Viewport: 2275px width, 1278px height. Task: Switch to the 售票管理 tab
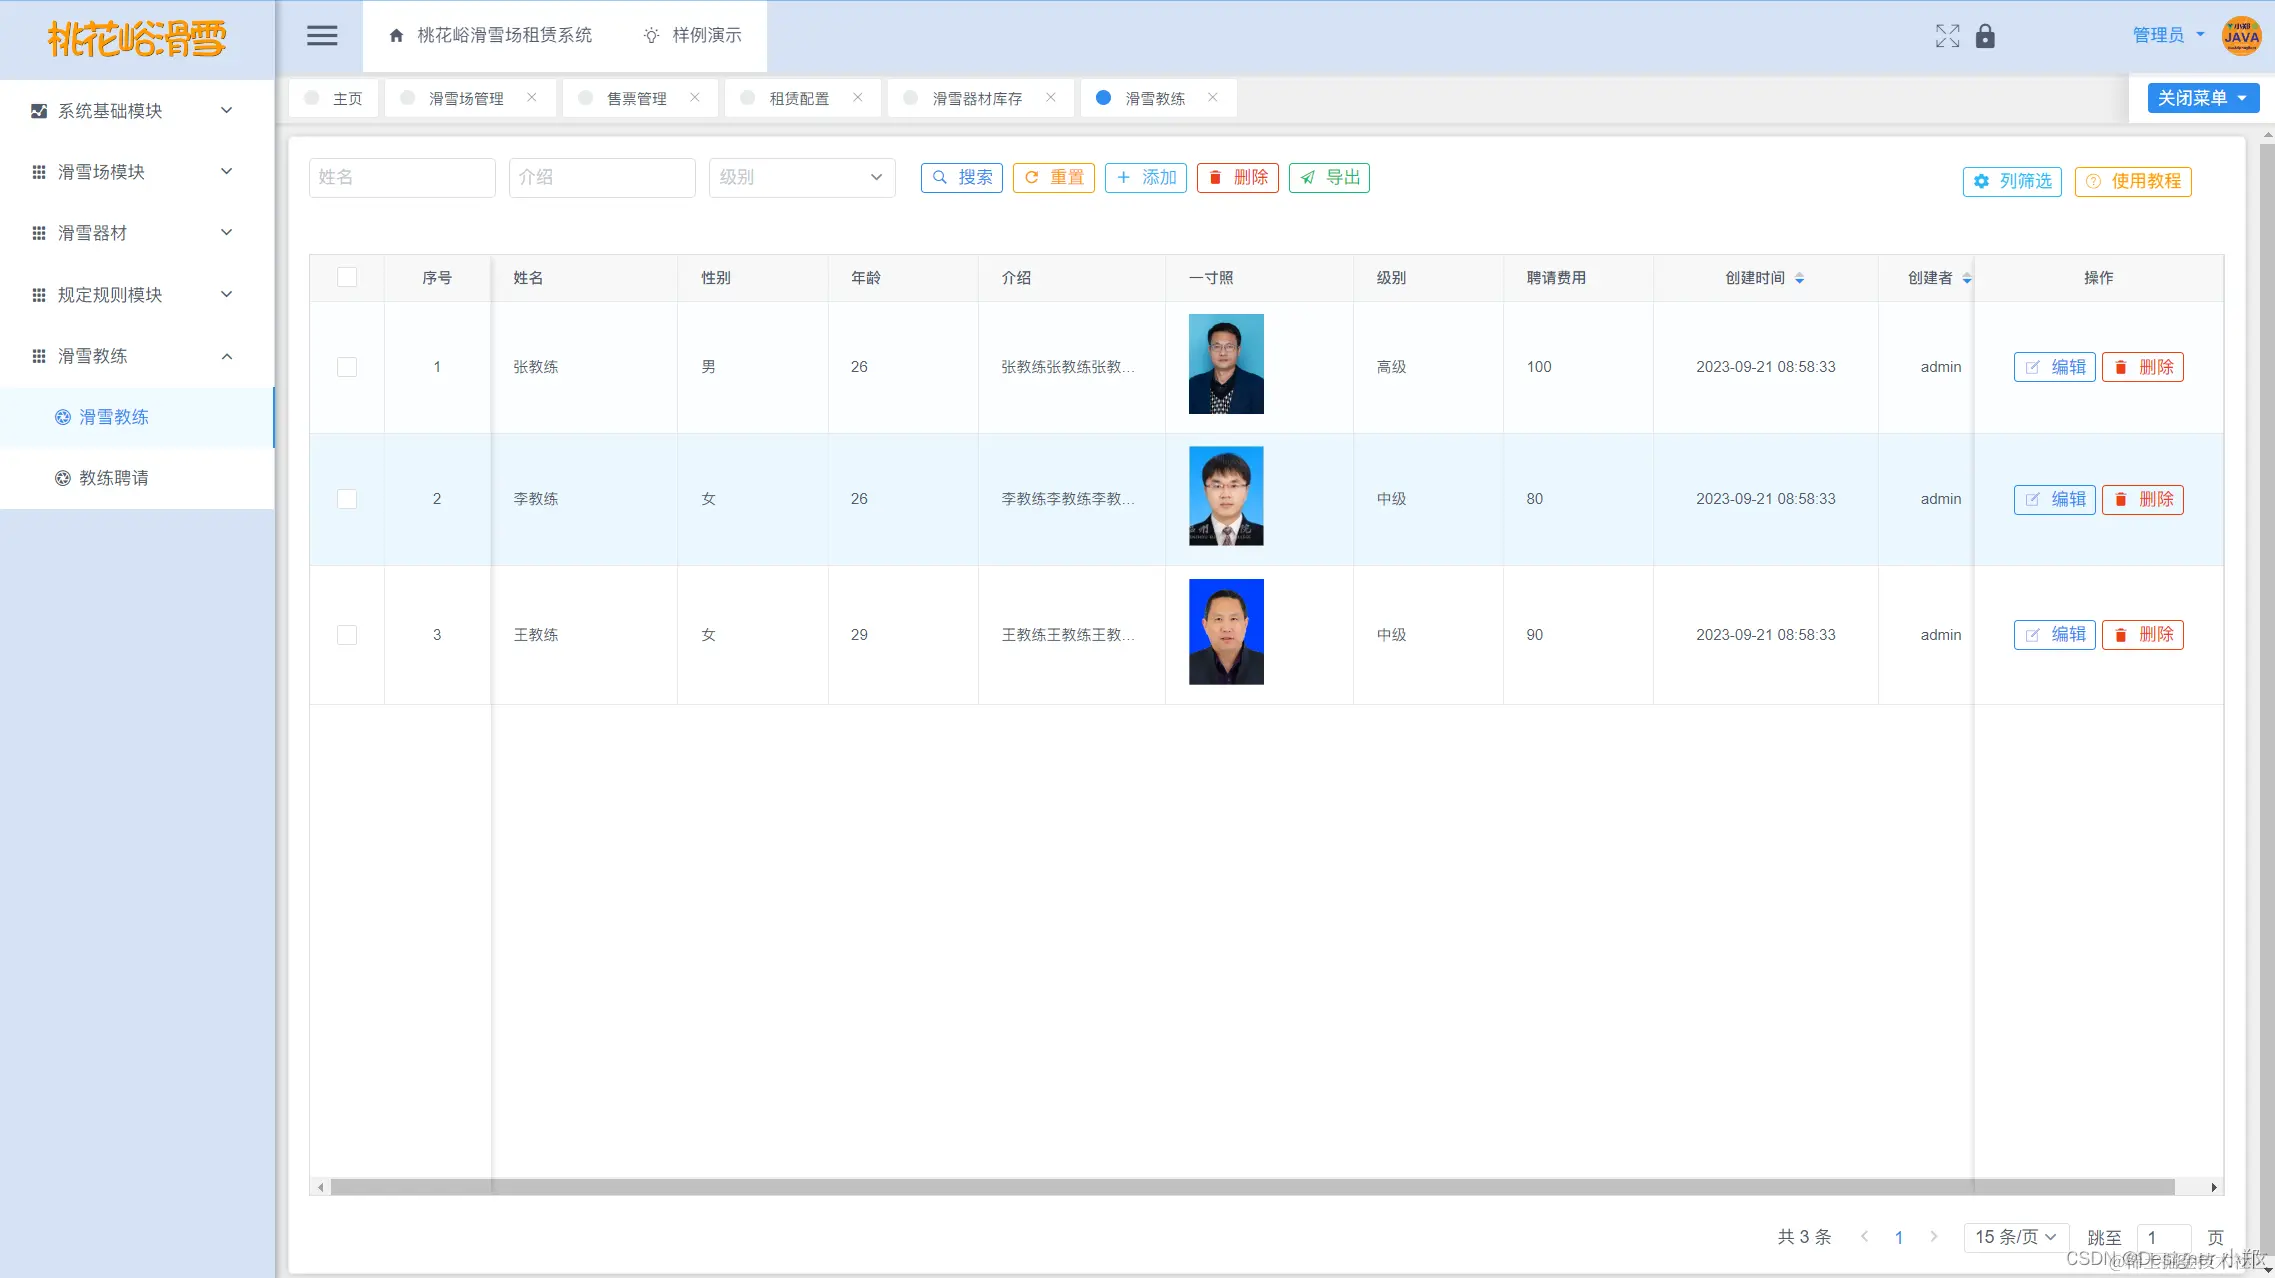pos(636,98)
